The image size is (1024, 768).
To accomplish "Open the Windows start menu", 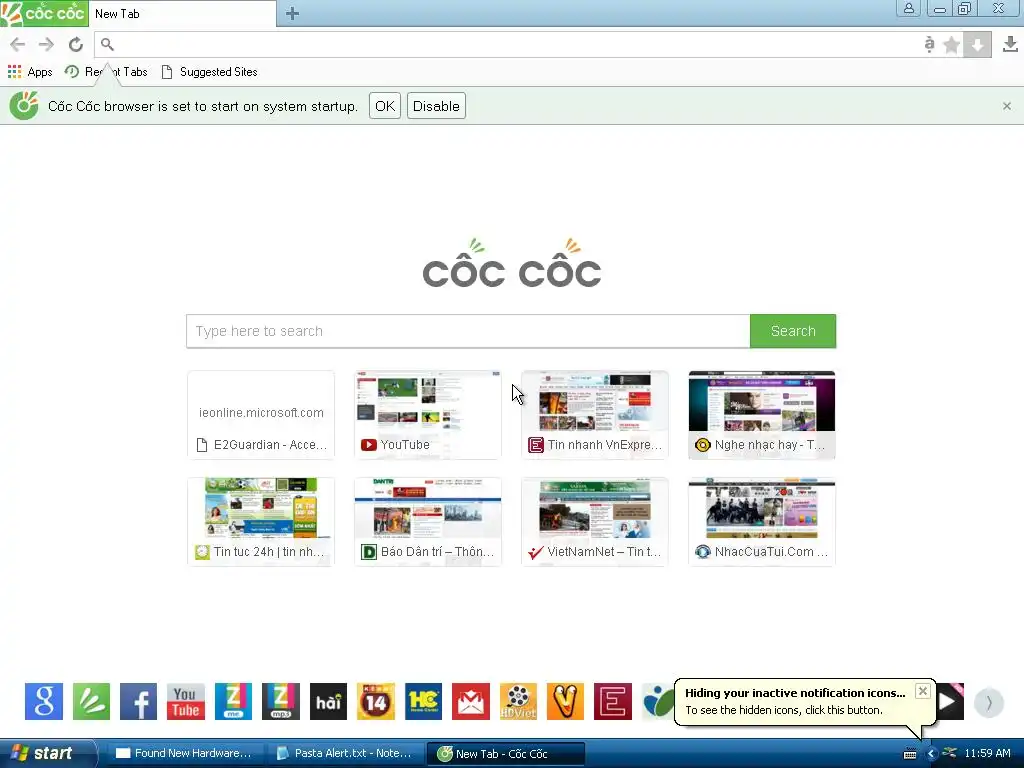I will (x=48, y=753).
